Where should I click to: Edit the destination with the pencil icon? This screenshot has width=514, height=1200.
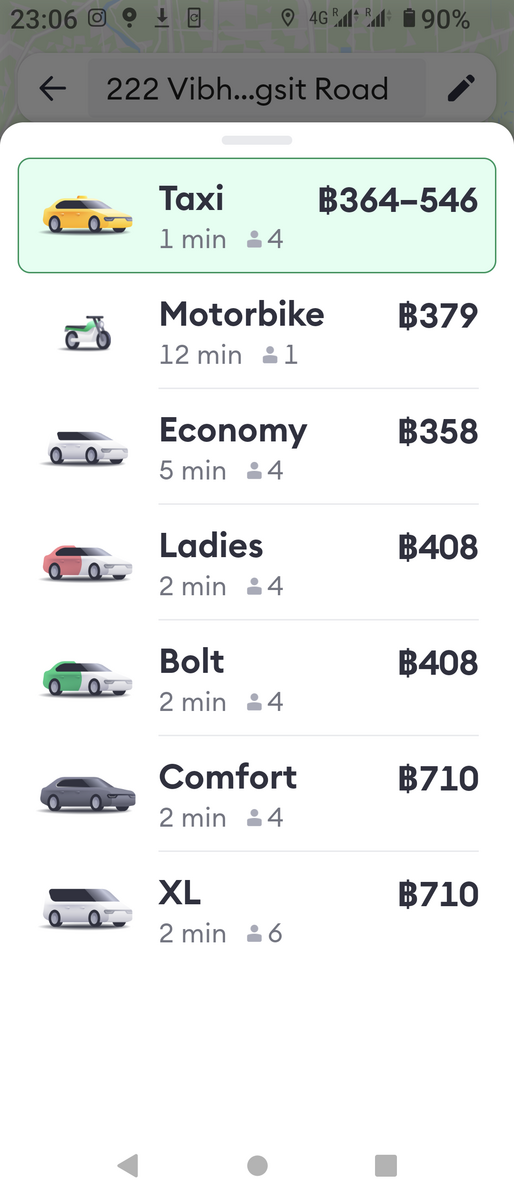[x=461, y=89]
